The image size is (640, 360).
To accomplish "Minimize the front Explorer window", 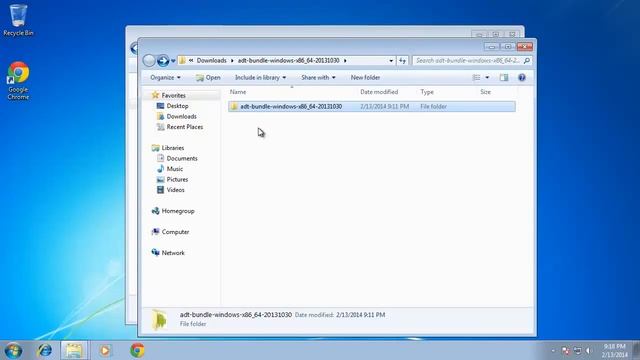I will [492, 47].
